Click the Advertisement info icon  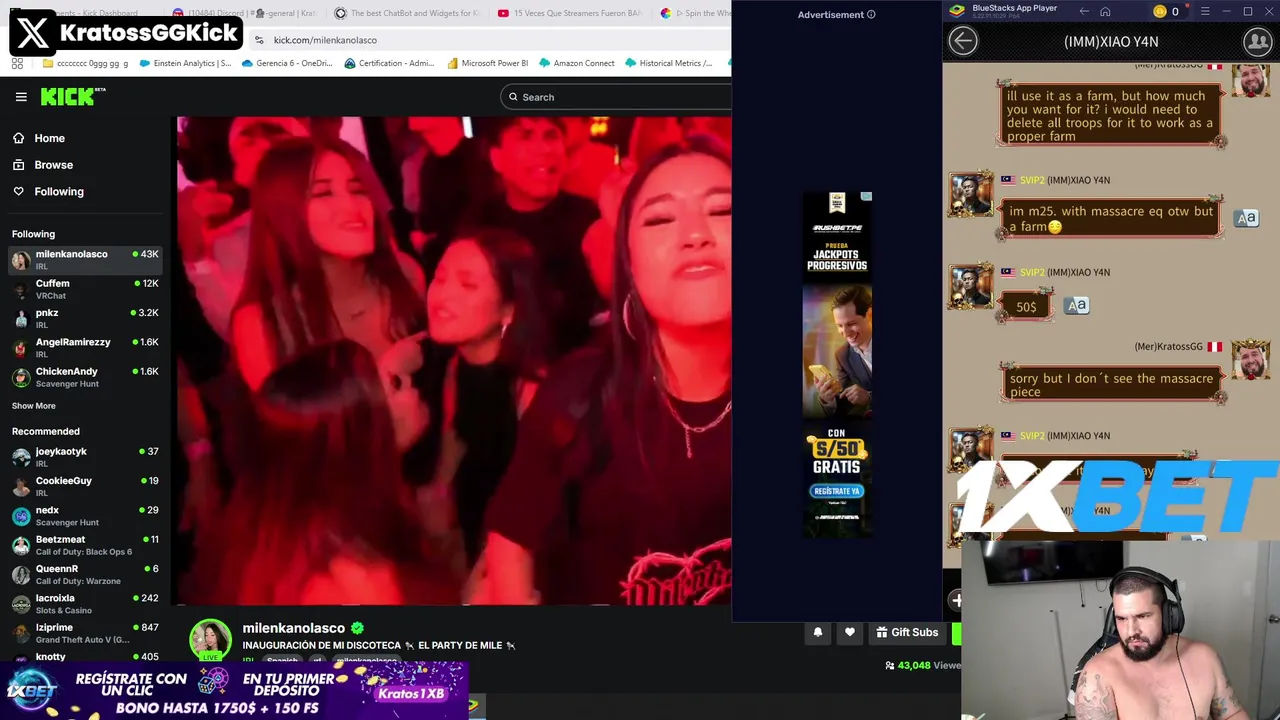pyautogui.click(x=871, y=15)
